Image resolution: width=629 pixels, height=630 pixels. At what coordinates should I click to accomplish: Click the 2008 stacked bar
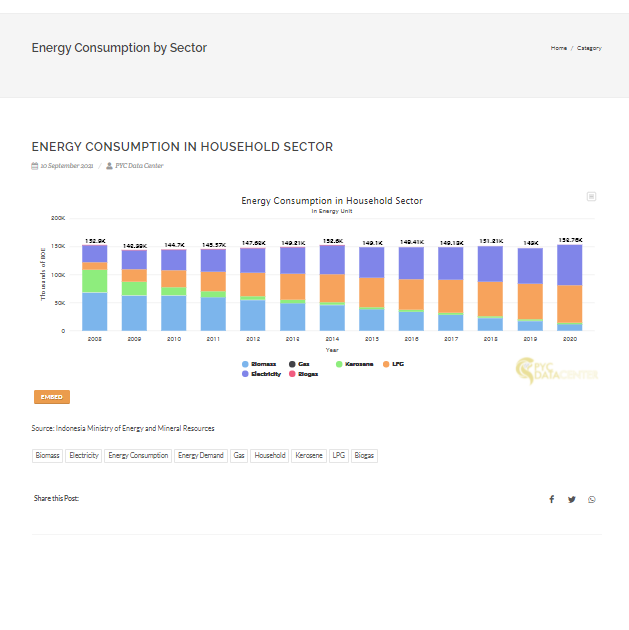pos(94,288)
